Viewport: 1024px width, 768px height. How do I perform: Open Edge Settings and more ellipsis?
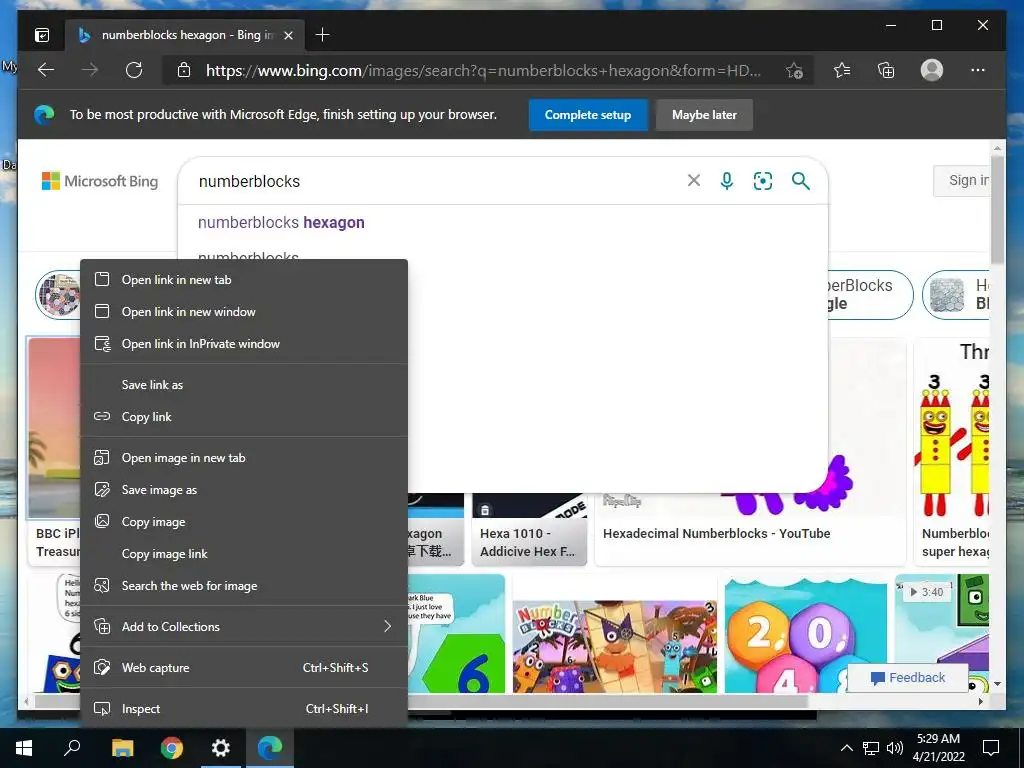978,70
